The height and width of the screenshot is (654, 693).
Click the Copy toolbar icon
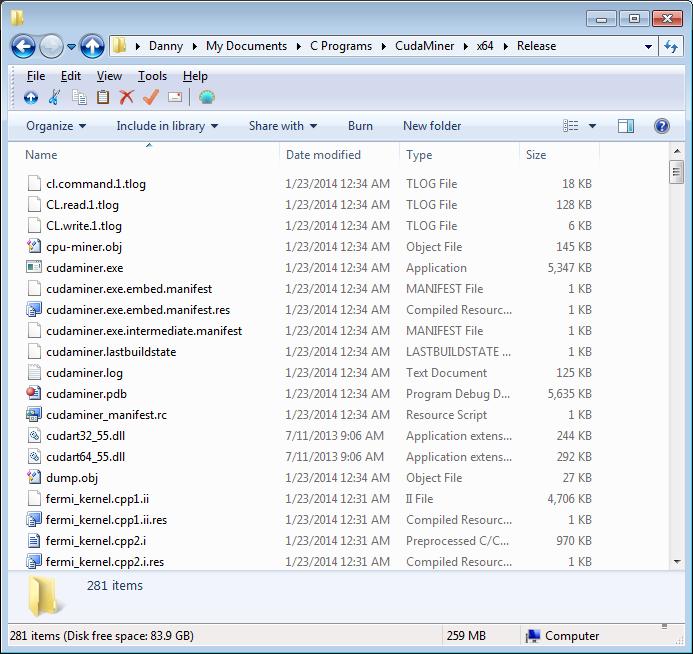point(79,97)
